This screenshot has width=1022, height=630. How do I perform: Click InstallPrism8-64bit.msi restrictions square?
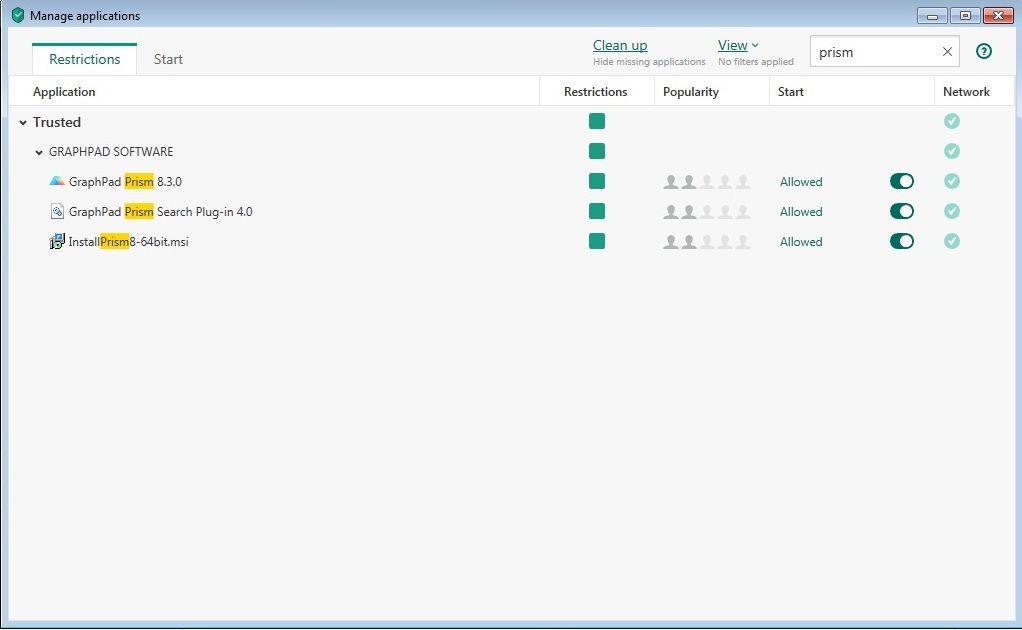coord(596,241)
